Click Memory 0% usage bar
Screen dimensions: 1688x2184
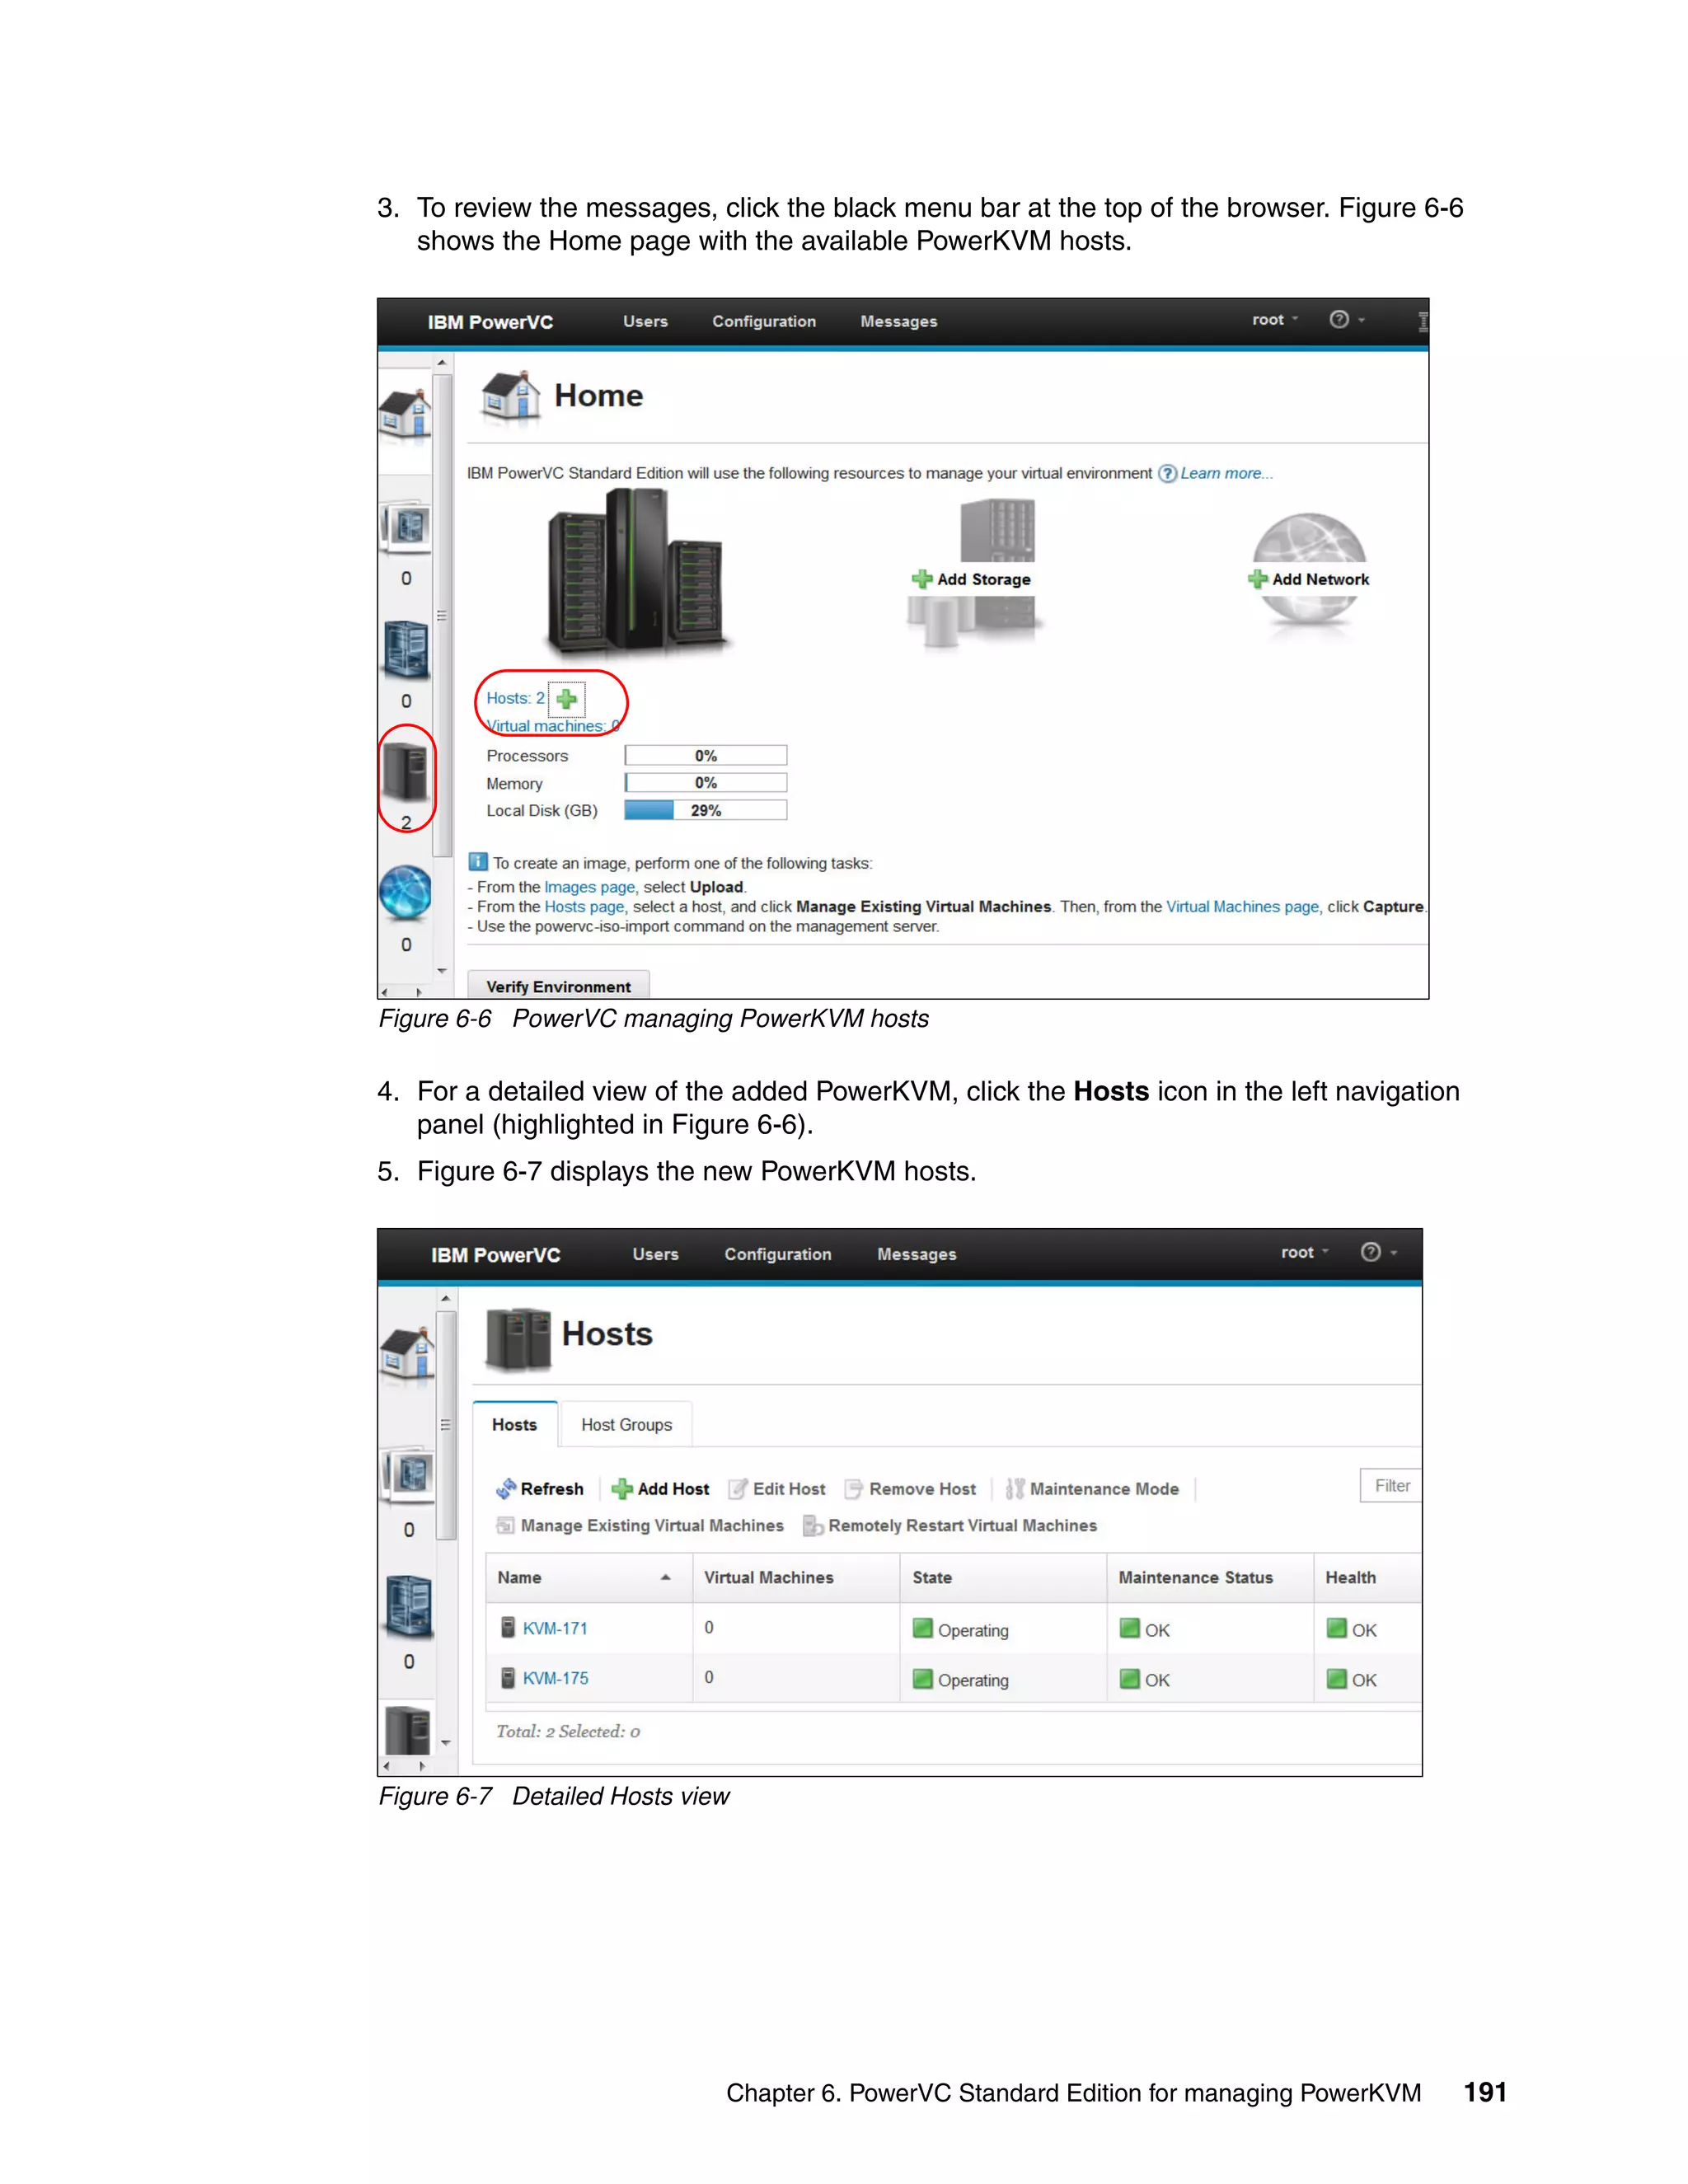(x=706, y=783)
